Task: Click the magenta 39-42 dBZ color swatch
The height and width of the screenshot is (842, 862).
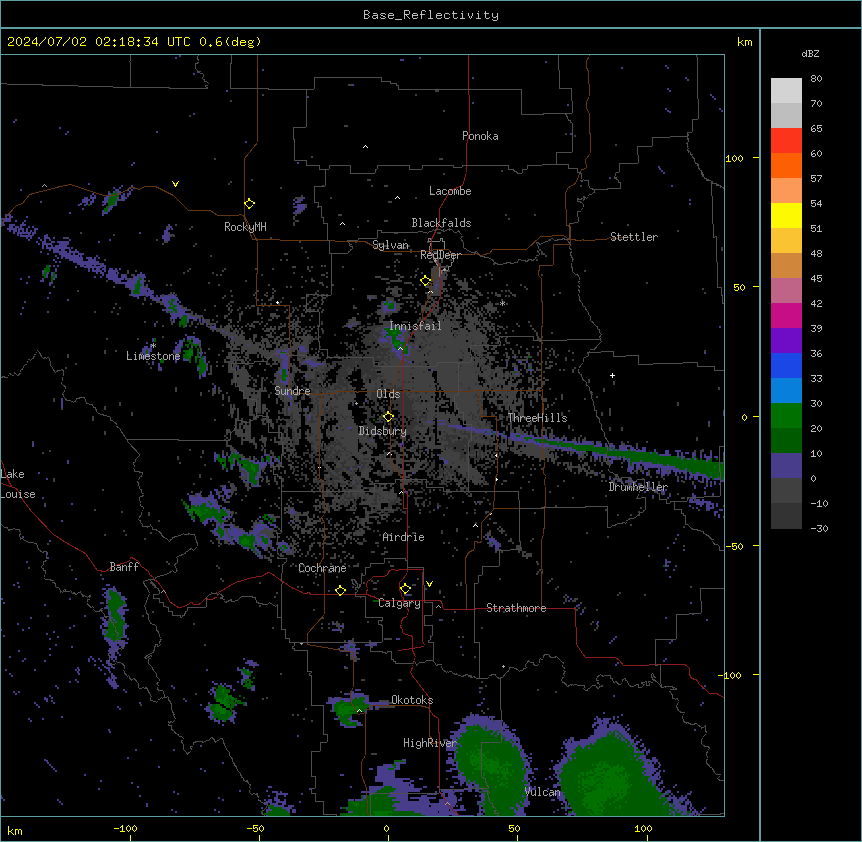Action: (786, 315)
